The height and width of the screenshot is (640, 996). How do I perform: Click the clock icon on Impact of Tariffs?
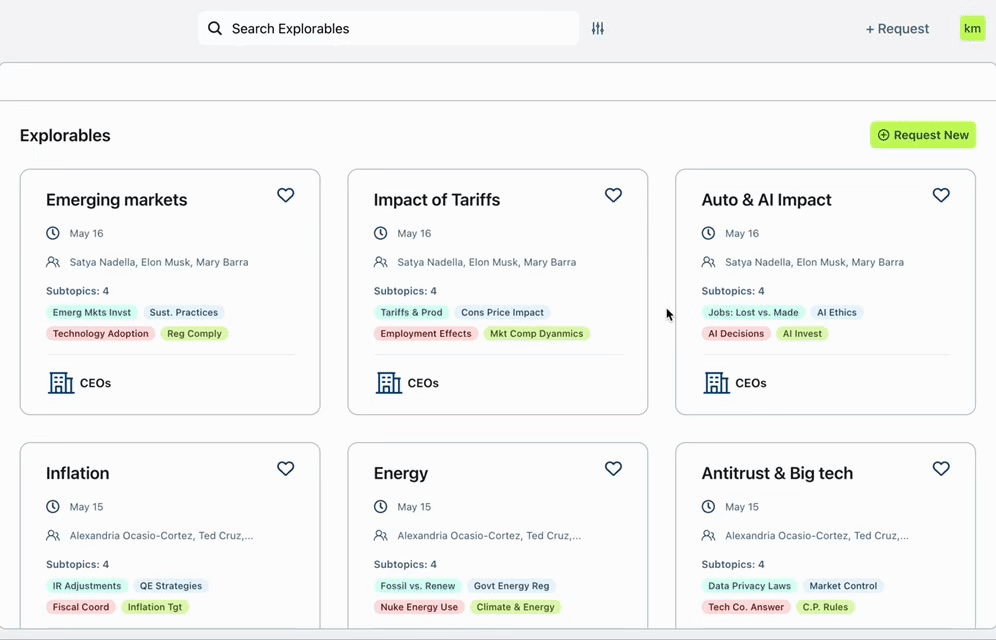pos(380,233)
